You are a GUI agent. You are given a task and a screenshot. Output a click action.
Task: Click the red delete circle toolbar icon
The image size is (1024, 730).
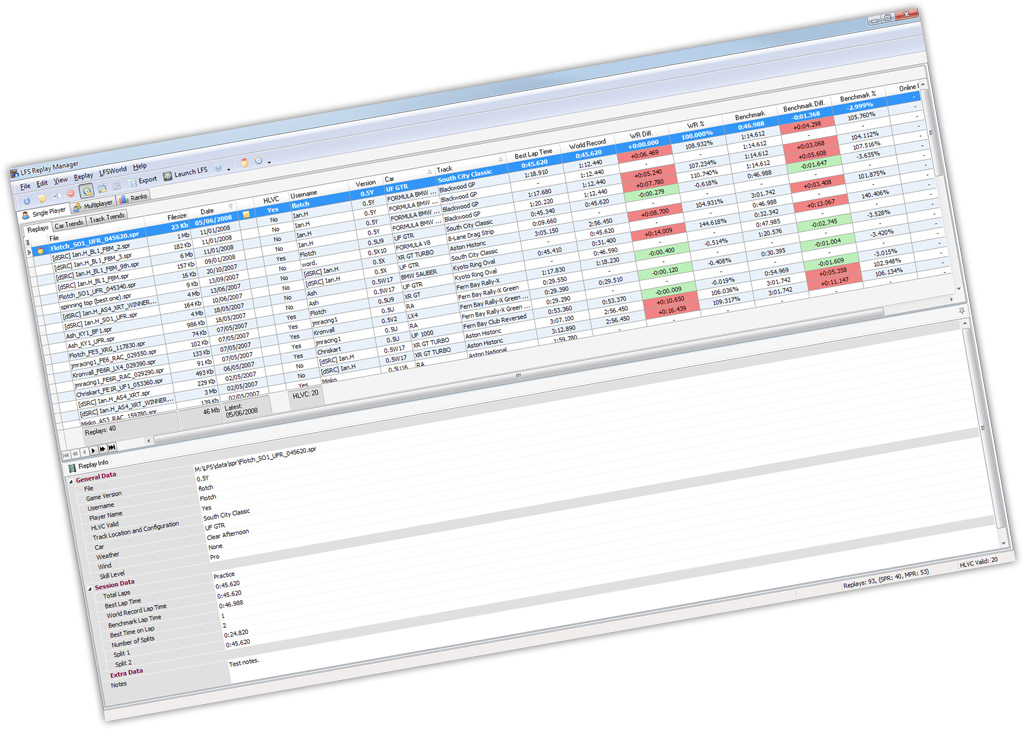pos(71,194)
